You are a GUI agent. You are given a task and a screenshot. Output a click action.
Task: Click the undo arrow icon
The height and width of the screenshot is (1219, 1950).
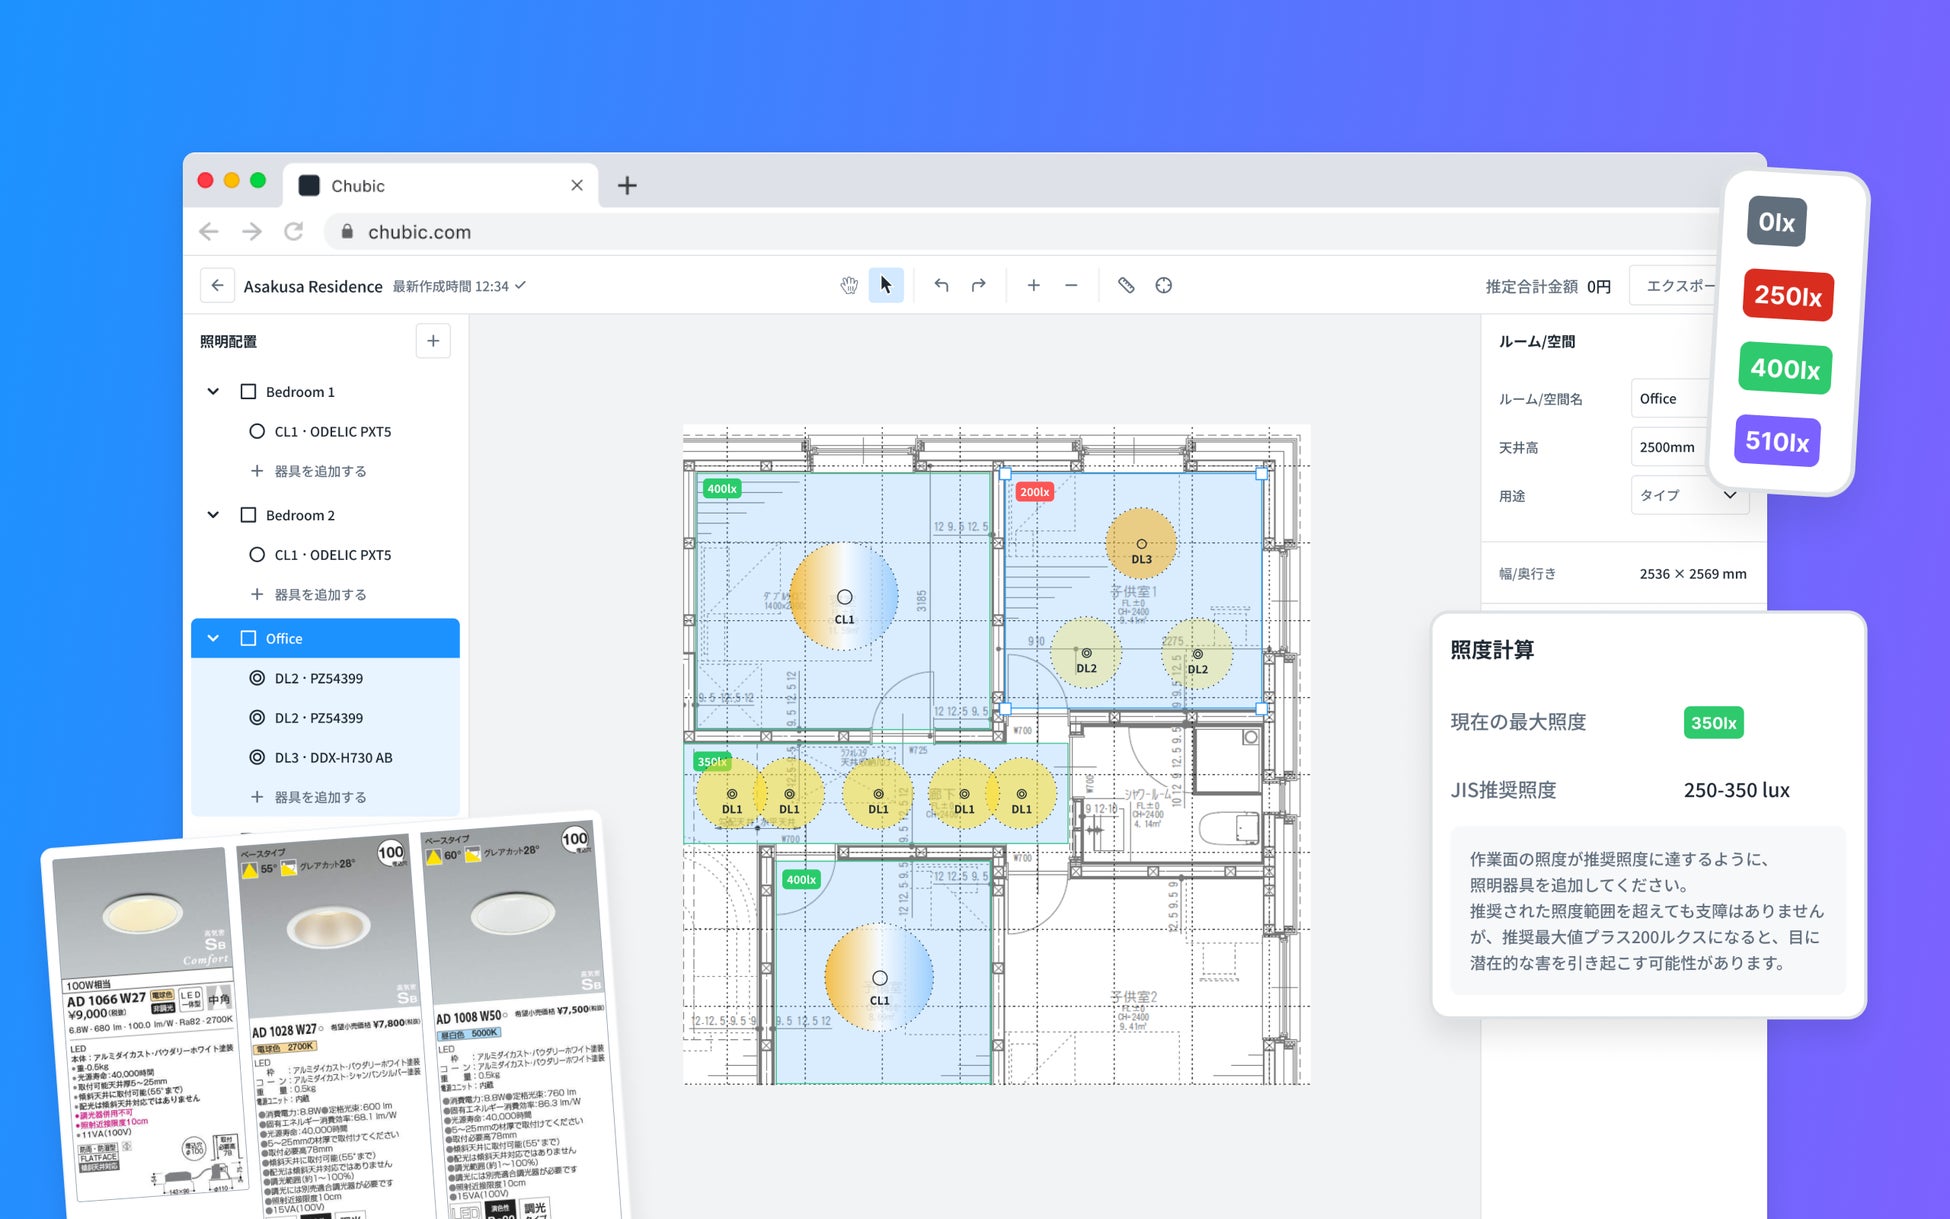pos(941,286)
